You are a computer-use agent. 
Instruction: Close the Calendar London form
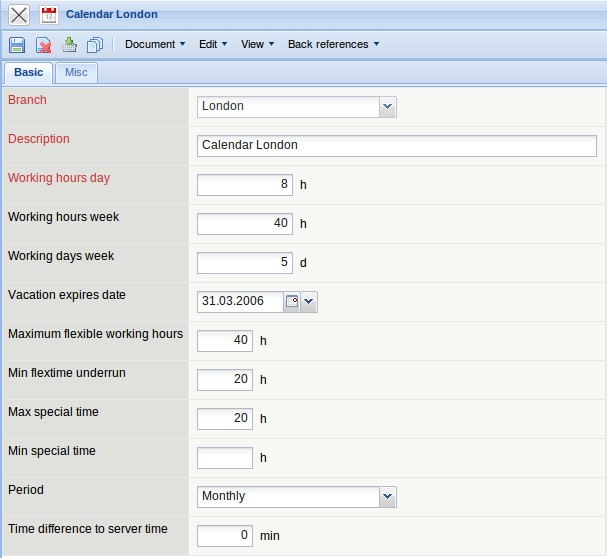[18, 15]
